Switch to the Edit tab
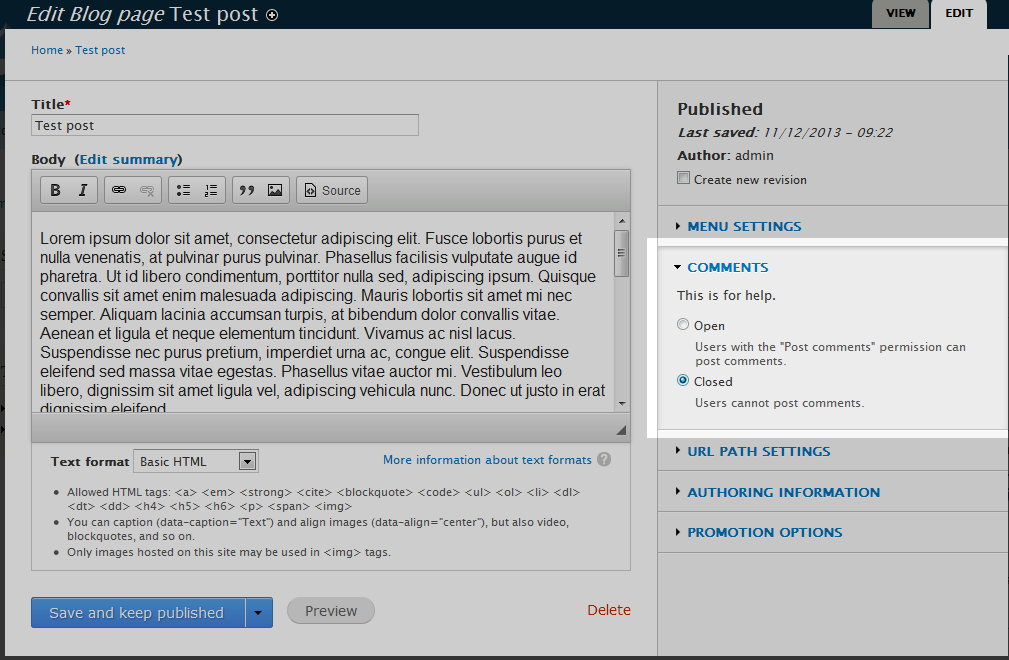1009x660 pixels. coord(959,14)
